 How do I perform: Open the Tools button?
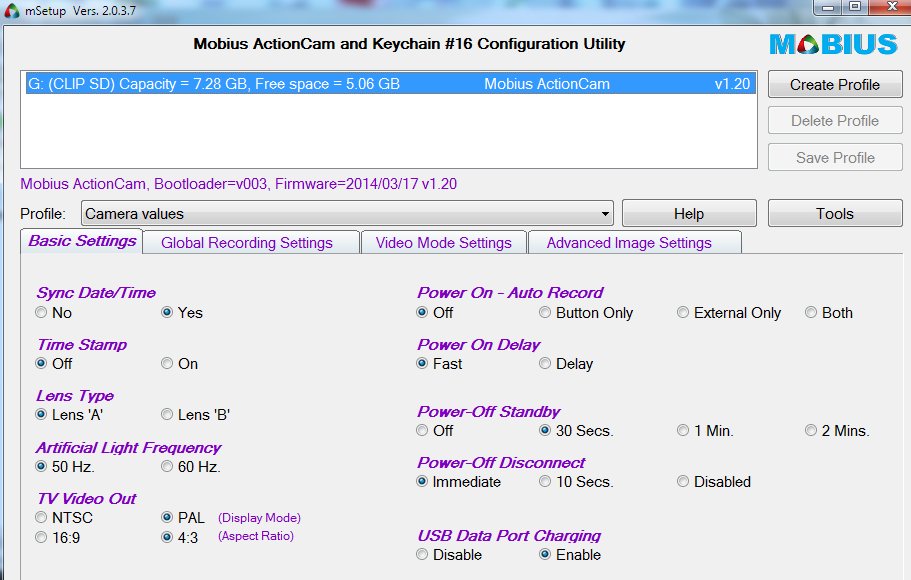[x=835, y=213]
